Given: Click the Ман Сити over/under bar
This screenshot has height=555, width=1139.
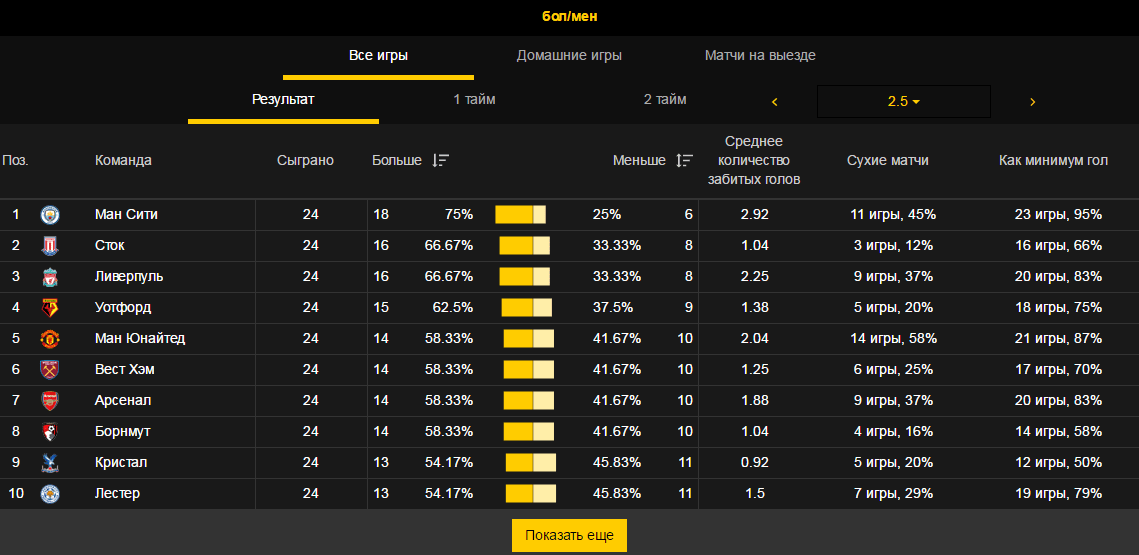Looking at the screenshot, I should click(520, 215).
